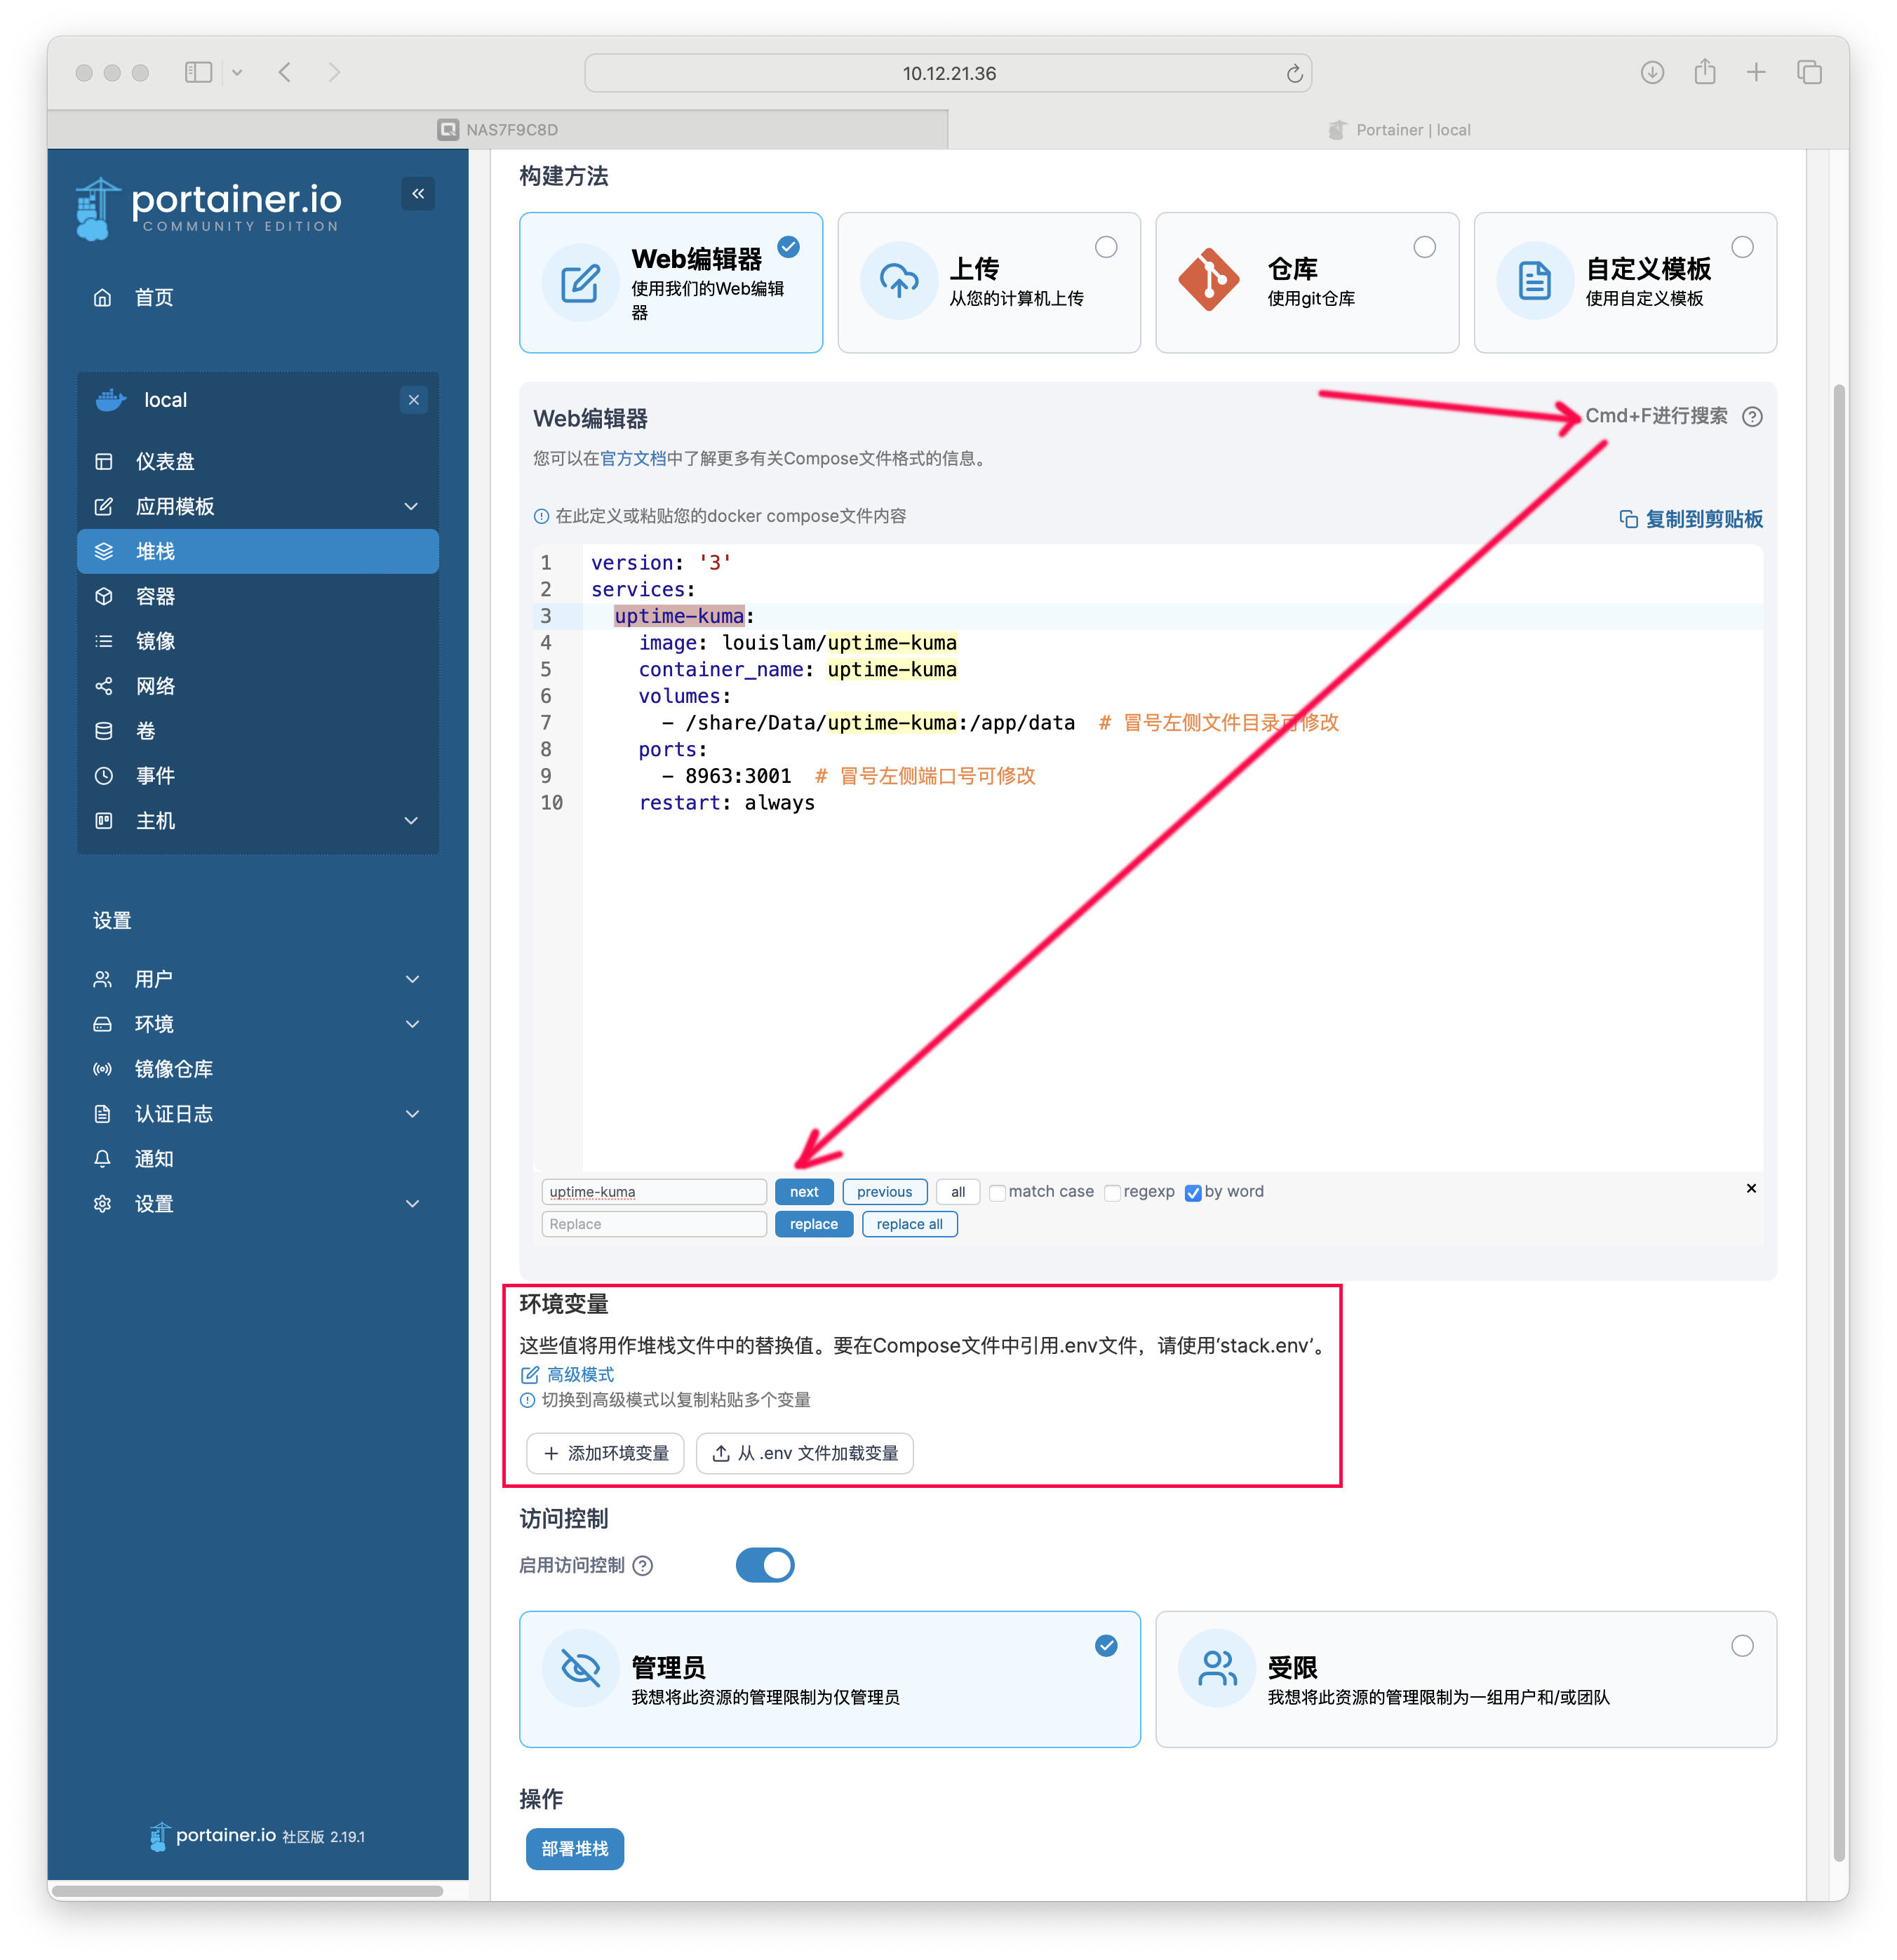Select the 自定义模板 build method option

tap(1625, 282)
